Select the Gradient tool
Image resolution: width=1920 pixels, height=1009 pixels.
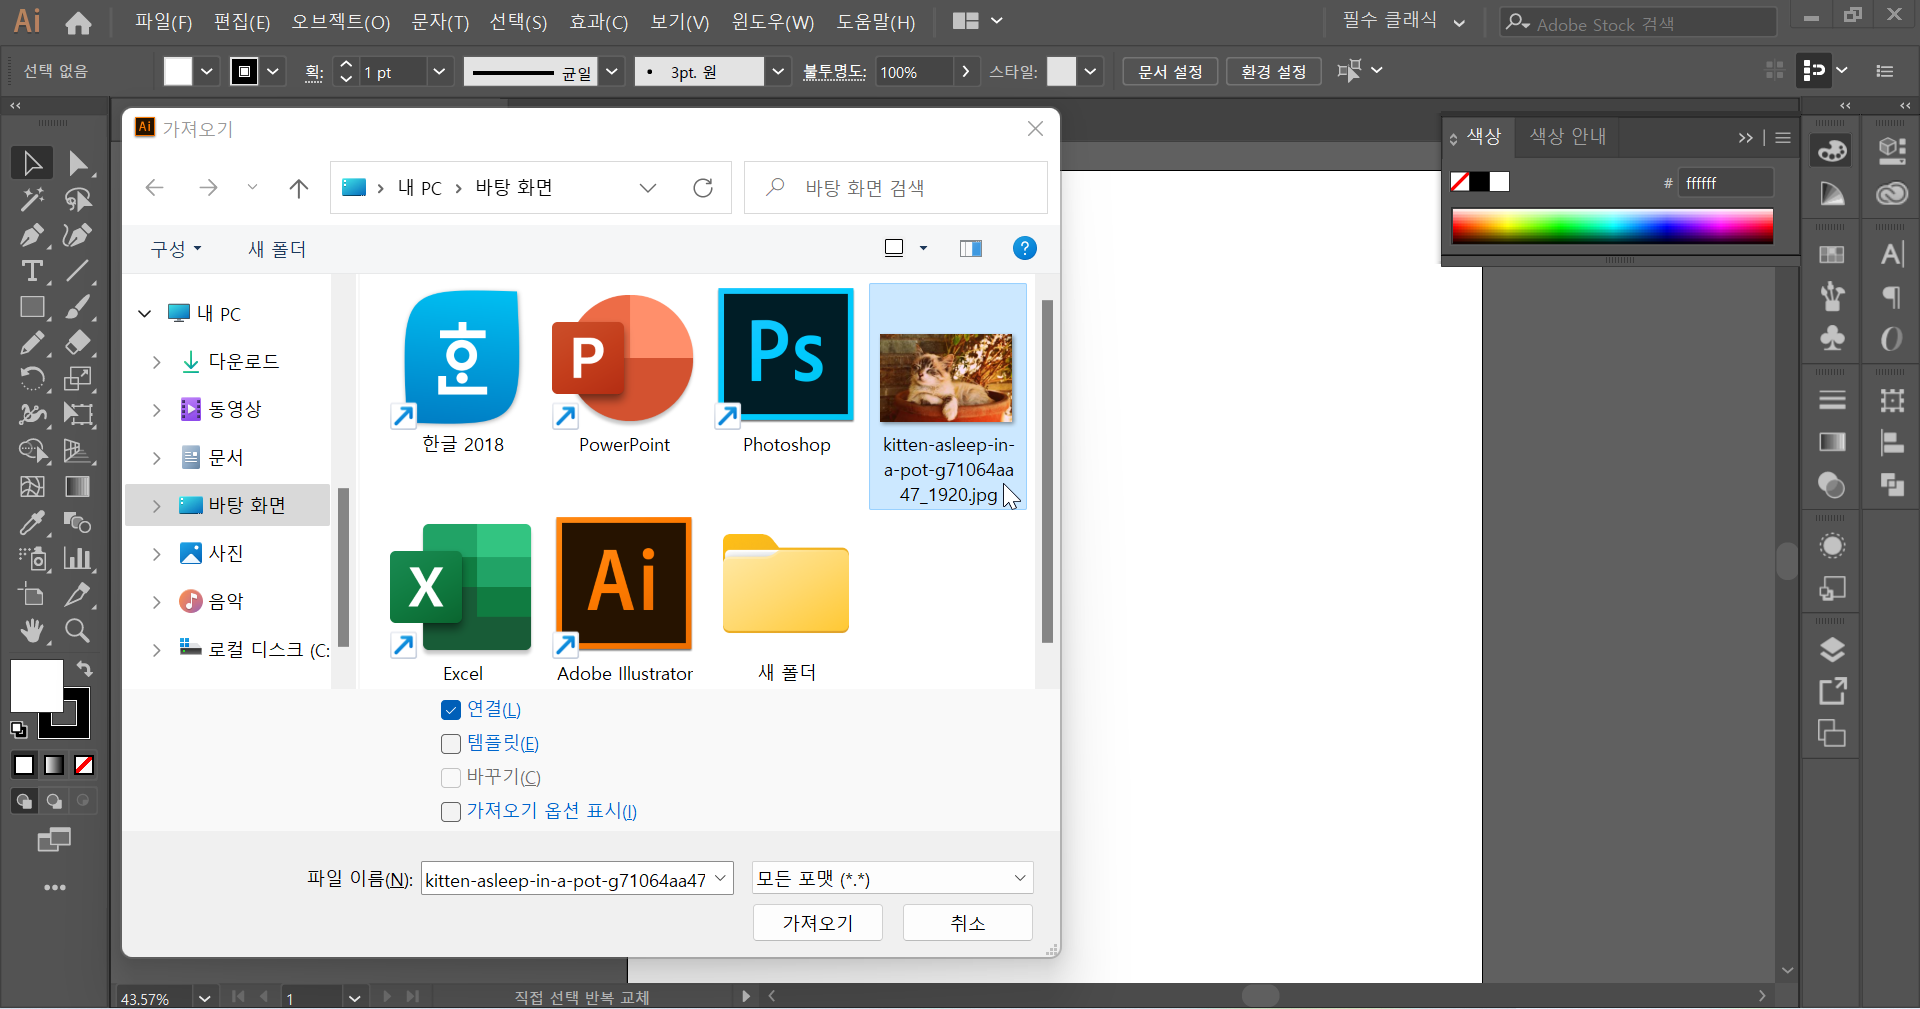78,486
